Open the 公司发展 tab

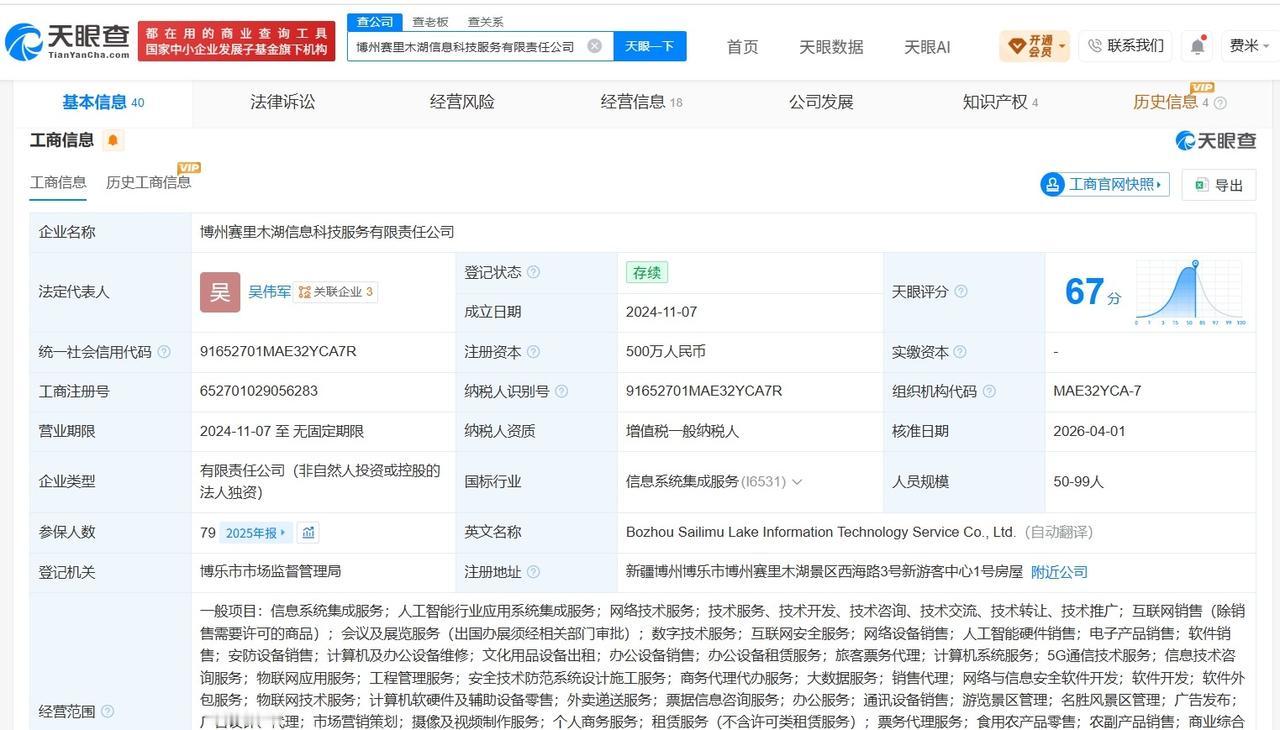coord(821,102)
